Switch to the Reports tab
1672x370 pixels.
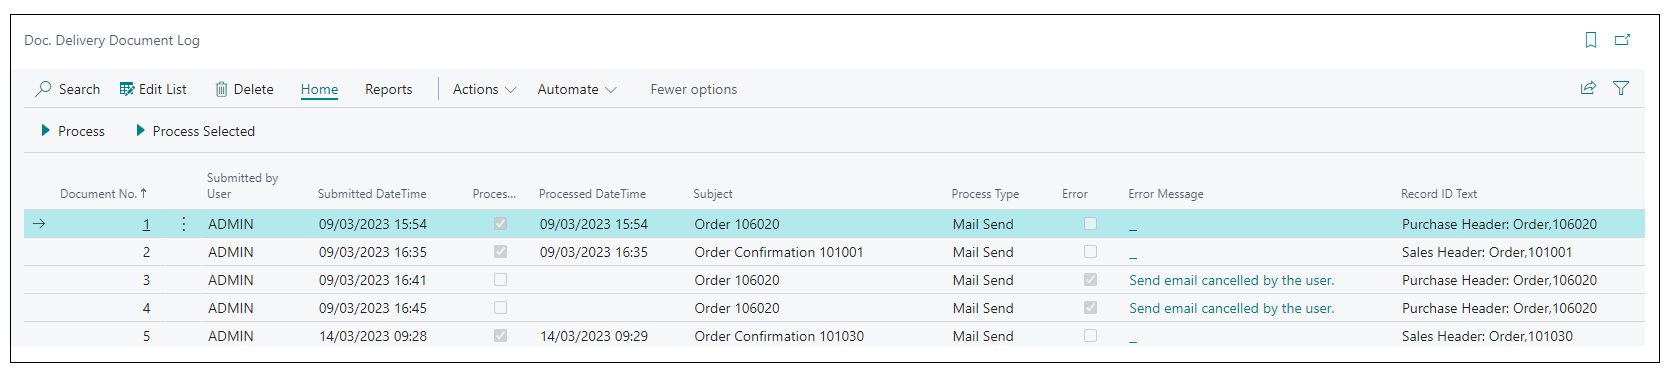coord(388,89)
